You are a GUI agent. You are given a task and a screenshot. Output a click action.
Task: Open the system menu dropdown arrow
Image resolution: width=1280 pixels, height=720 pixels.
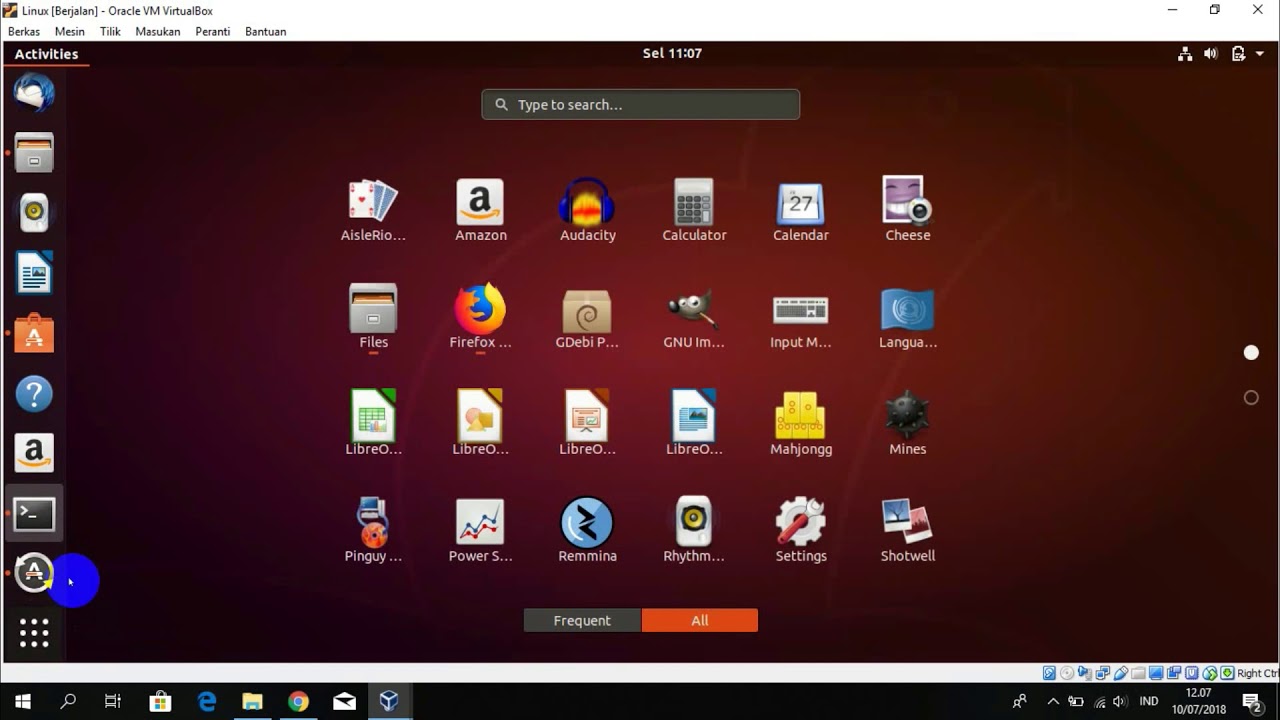coord(1260,54)
